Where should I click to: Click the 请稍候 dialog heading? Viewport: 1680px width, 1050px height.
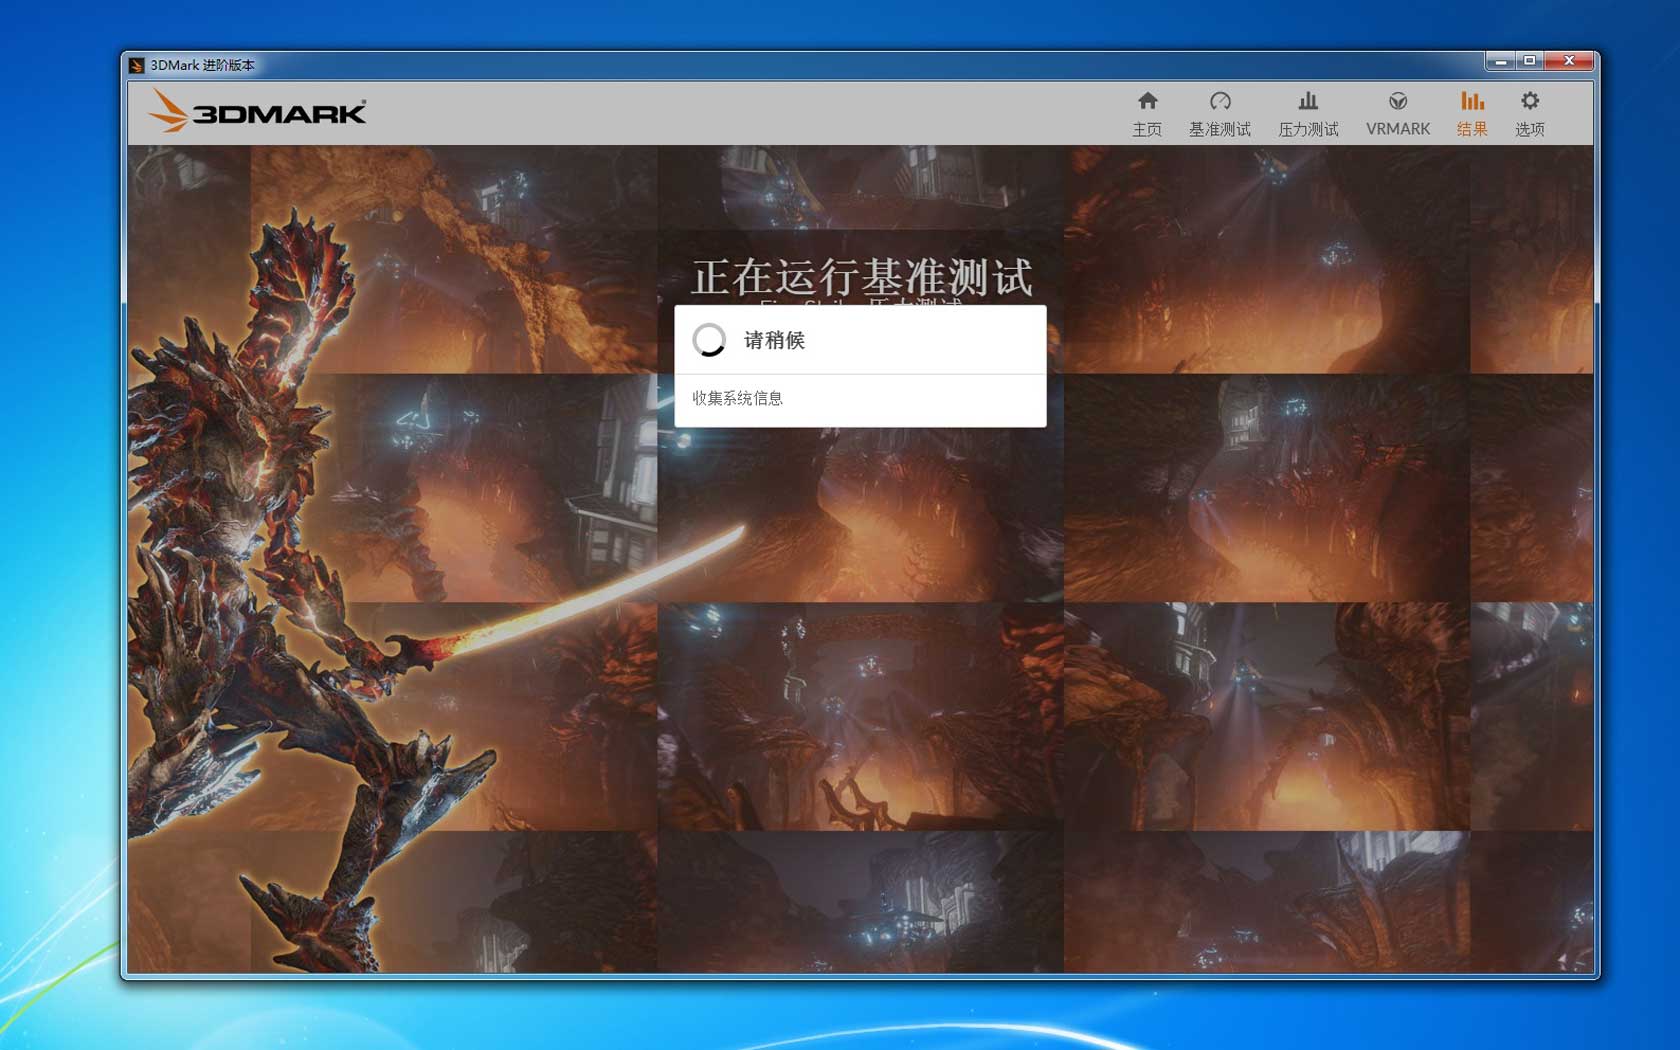click(x=774, y=340)
